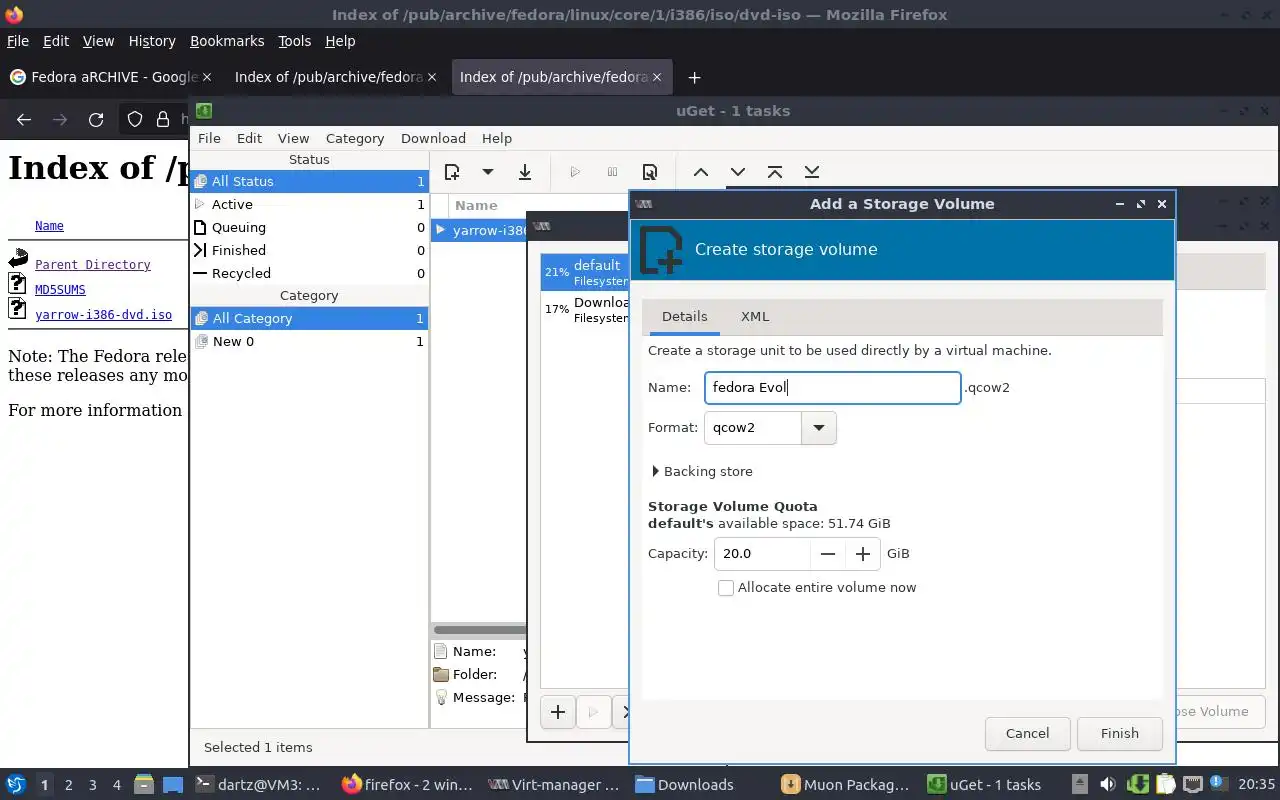Image resolution: width=1280 pixels, height=800 pixels.
Task: Click uGet move to top icon
Action: 775,172
